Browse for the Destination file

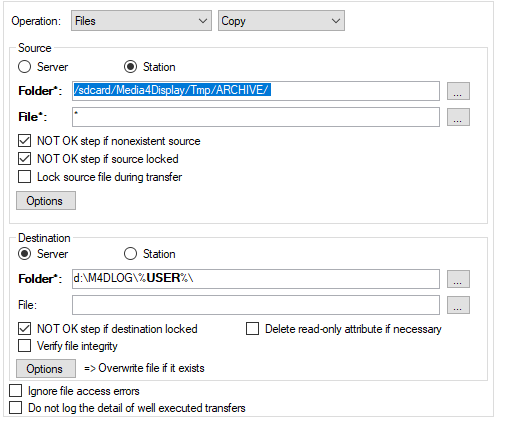458,305
